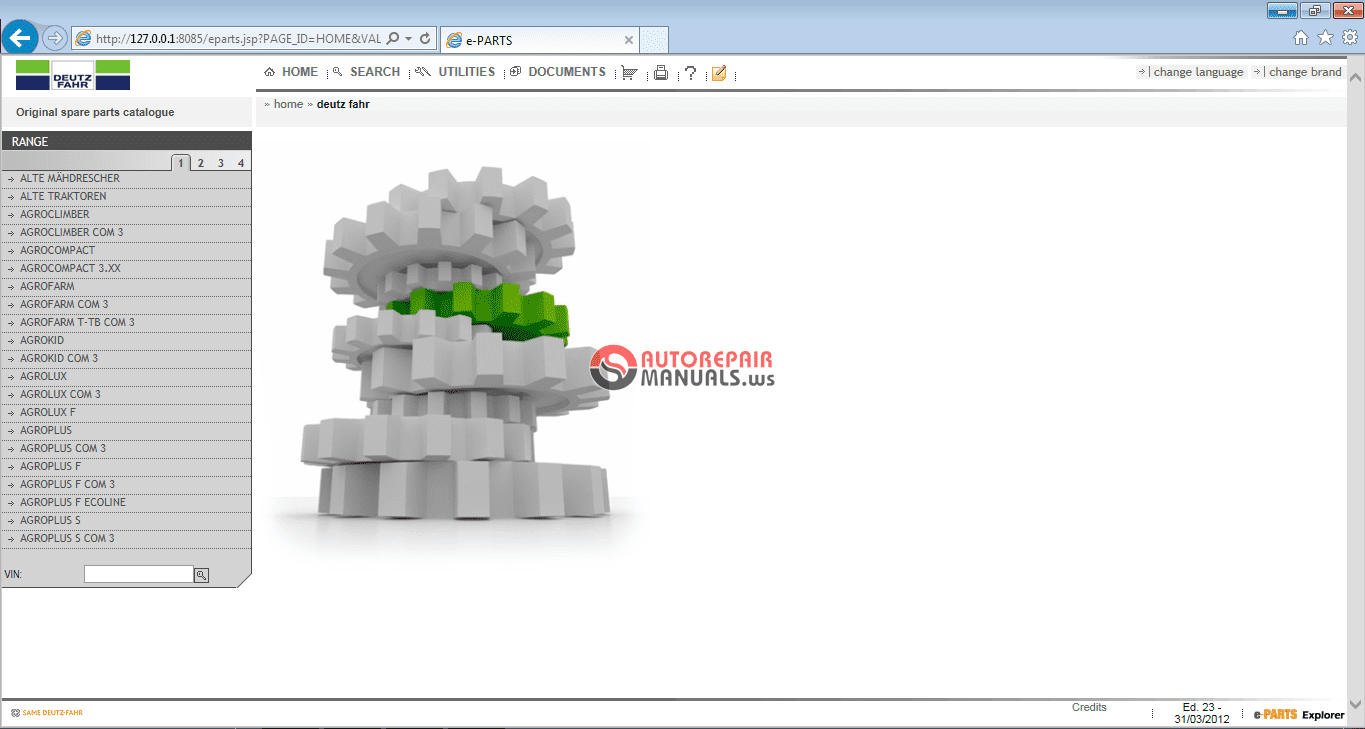Switch to range page 4 tab
Screen dimensions: 1365x729
241,163
